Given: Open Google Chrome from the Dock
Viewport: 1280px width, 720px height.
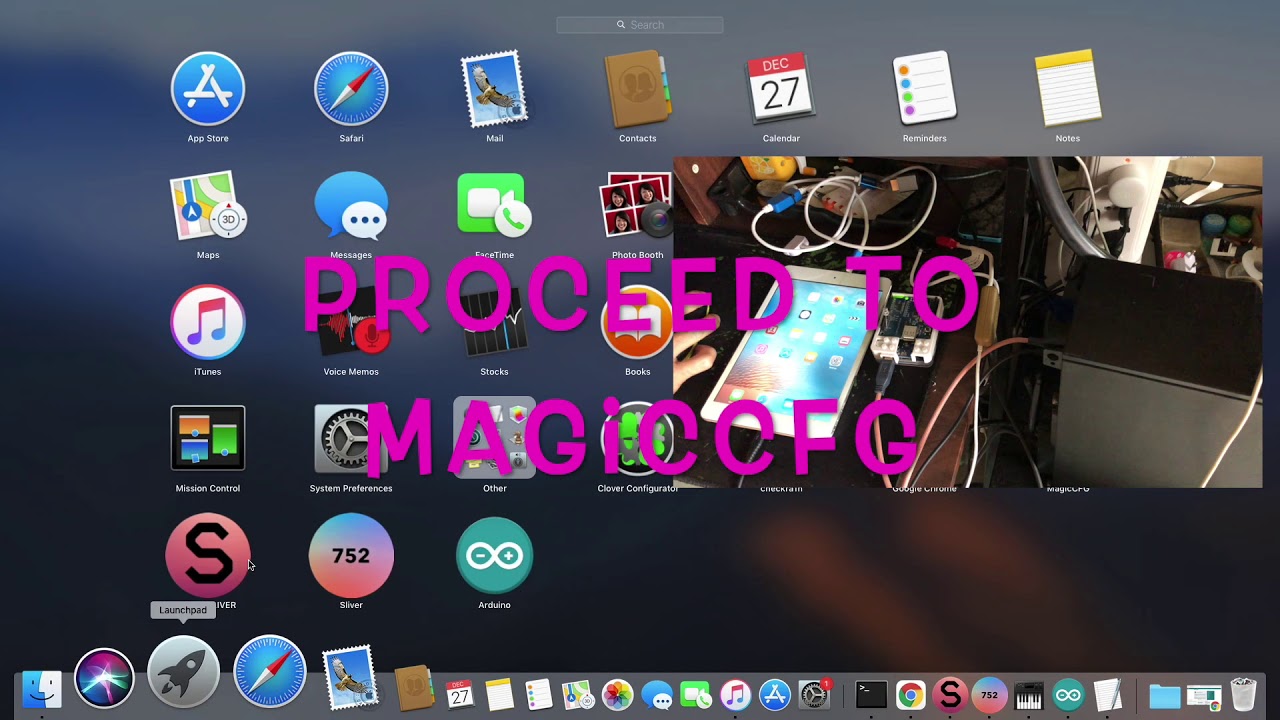Looking at the screenshot, I should (910, 694).
